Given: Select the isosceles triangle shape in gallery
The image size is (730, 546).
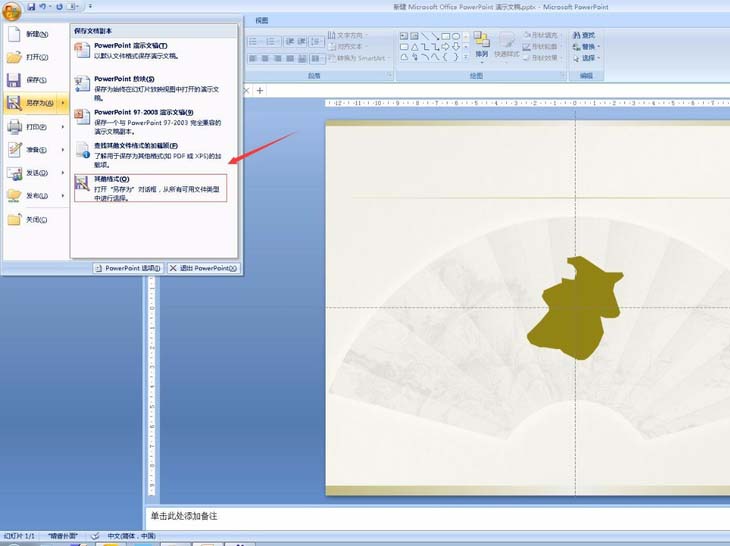Looking at the screenshot, I should (414, 47).
